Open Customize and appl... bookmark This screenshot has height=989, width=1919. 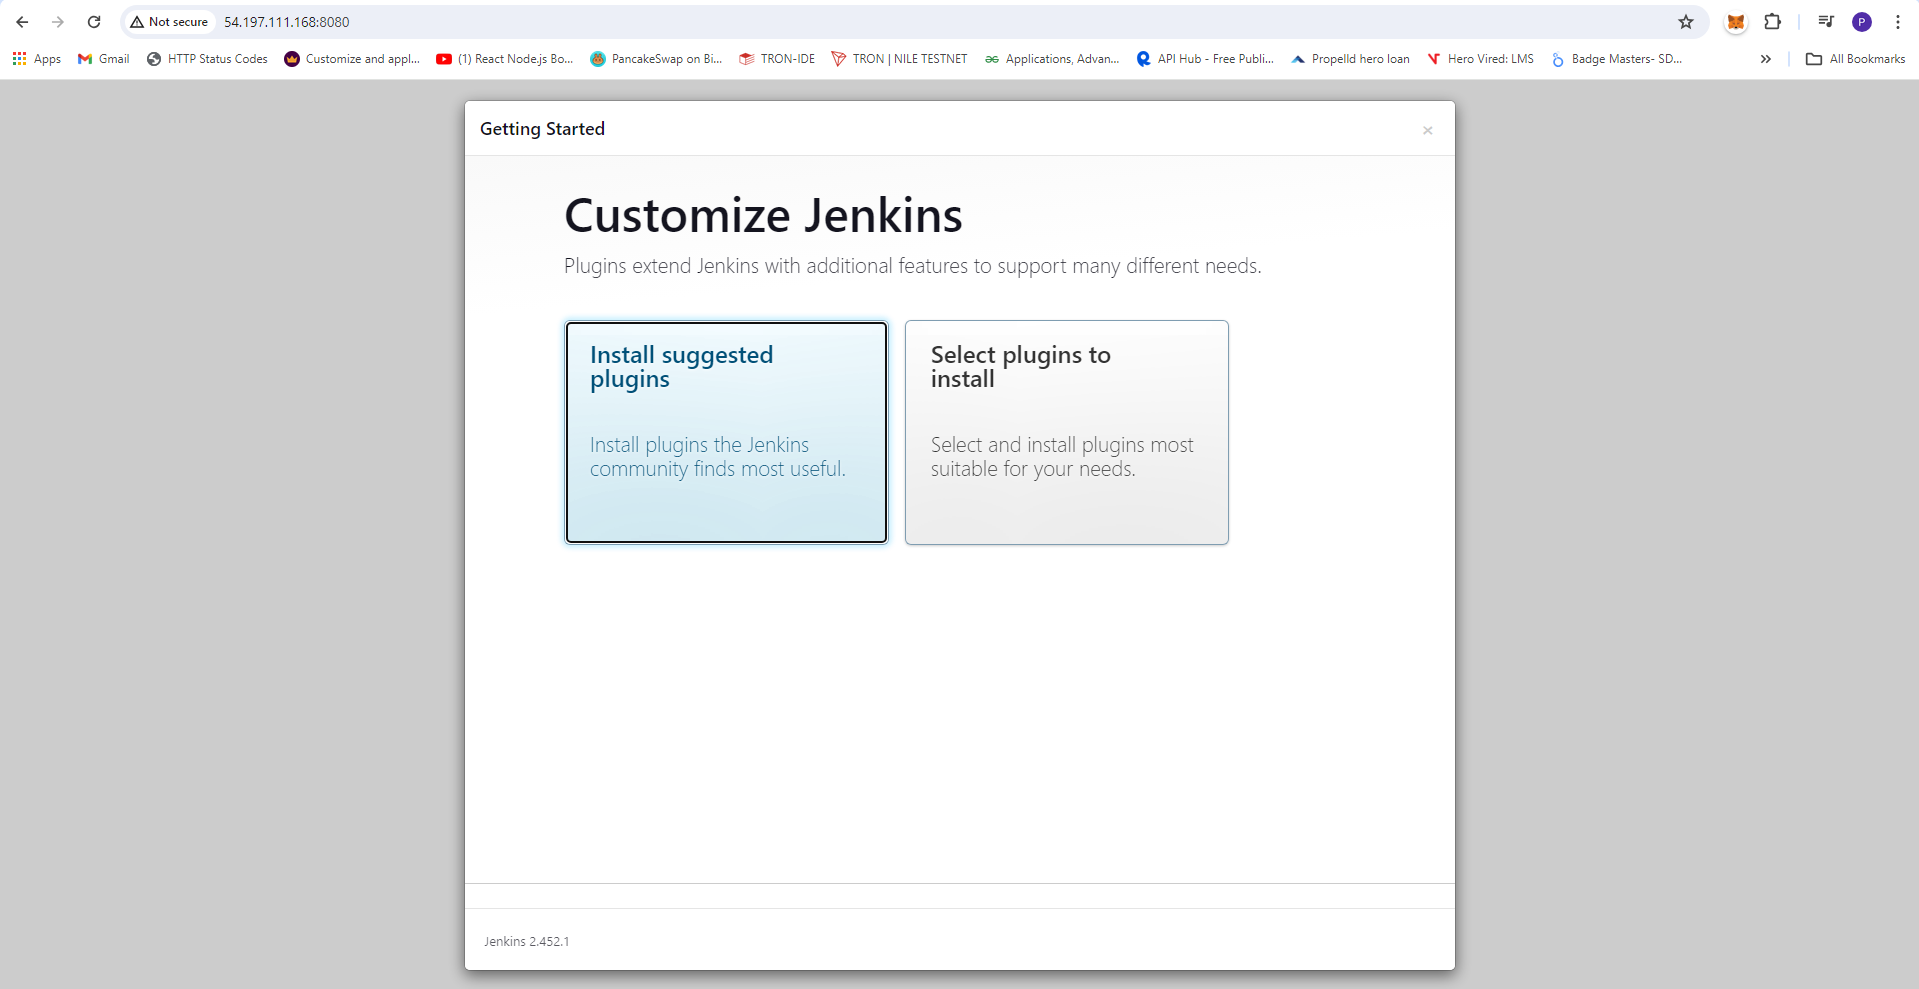click(352, 59)
